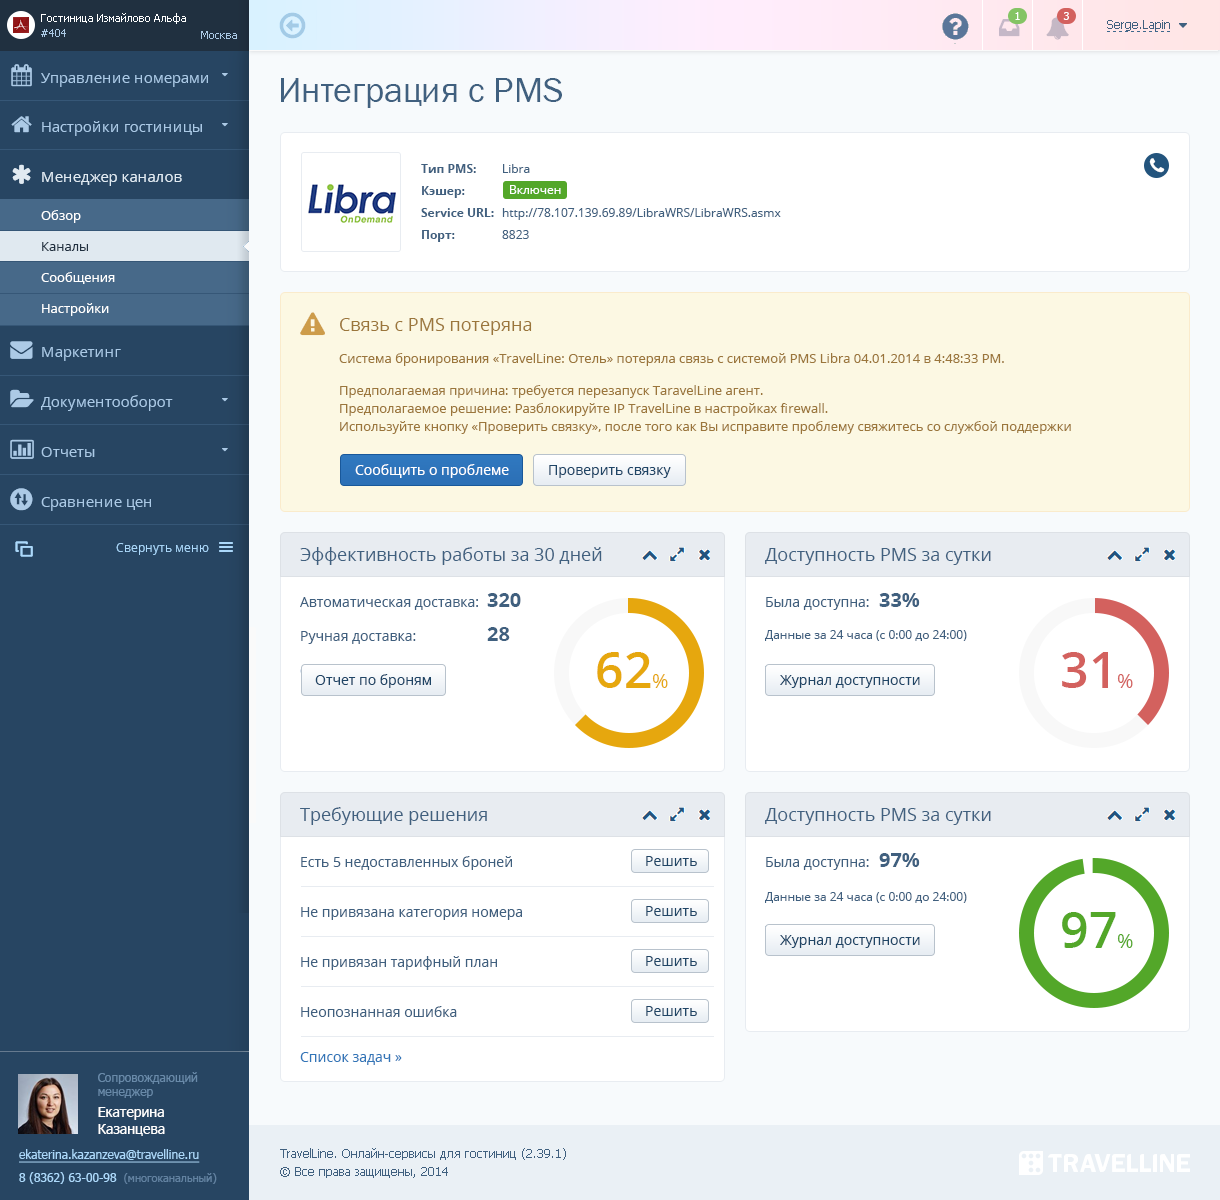Expand the Настройки гостиницы menu arrow
The image size is (1220, 1200).
point(225,125)
